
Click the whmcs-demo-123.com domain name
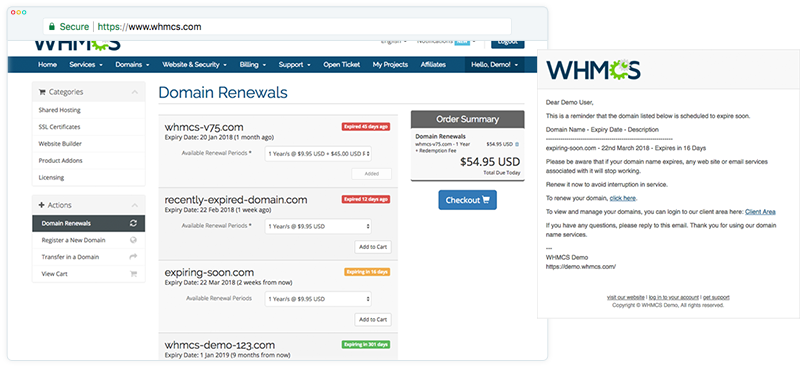(220, 345)
